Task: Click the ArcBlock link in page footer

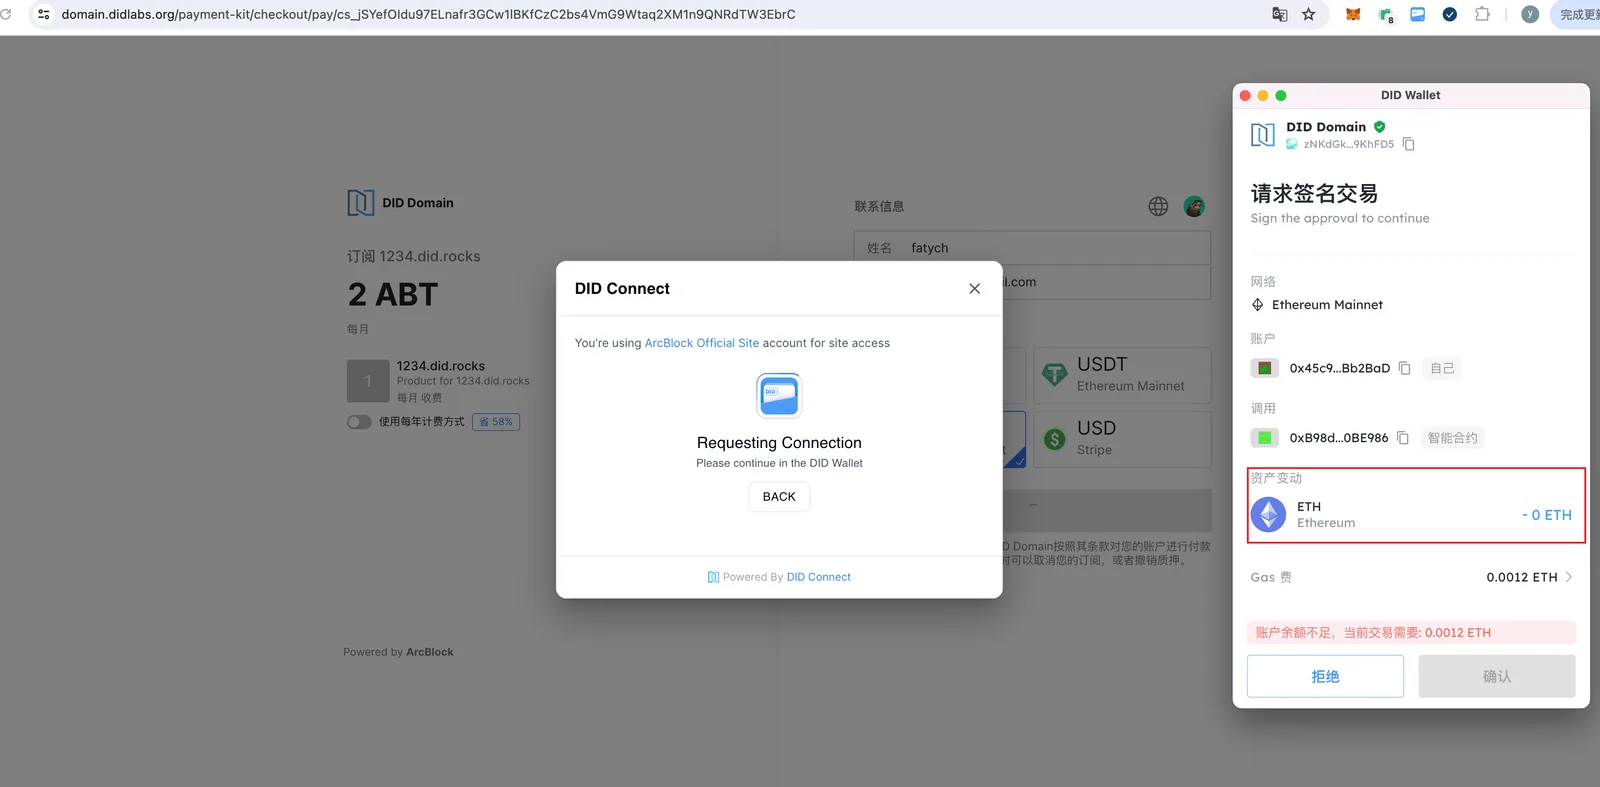Action: tap(430, 652)
